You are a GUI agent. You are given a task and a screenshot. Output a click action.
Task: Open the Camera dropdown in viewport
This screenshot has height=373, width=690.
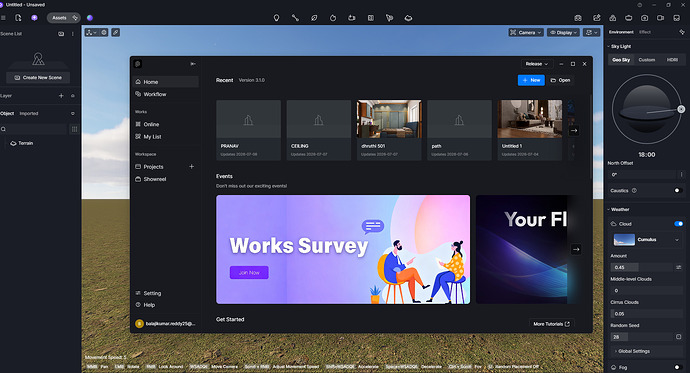[x=525, y=33]
